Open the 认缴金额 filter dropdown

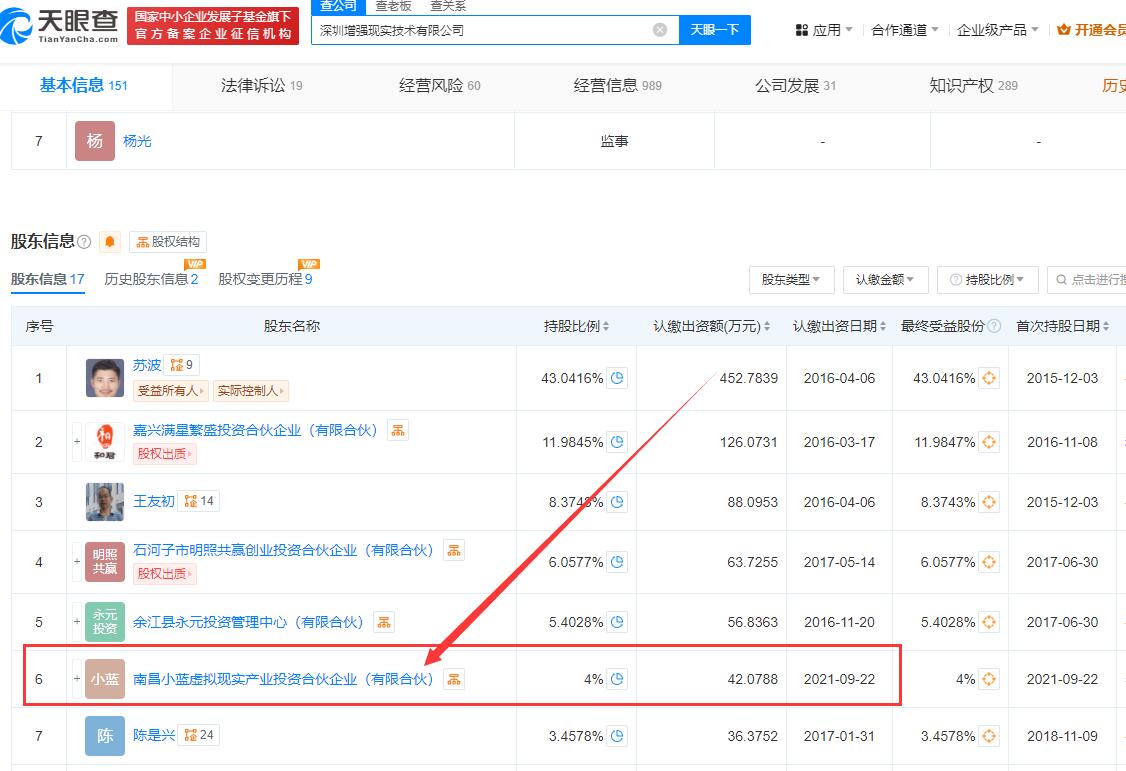point(885,280)
